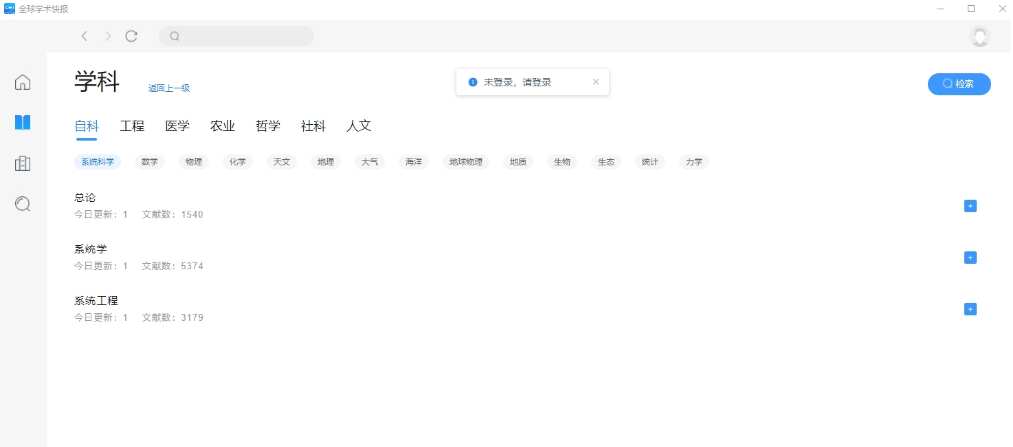The width and height of the screenshot is (1013, 447).
Task: Click the forward navigation arrow
Action: click(108, 36)
